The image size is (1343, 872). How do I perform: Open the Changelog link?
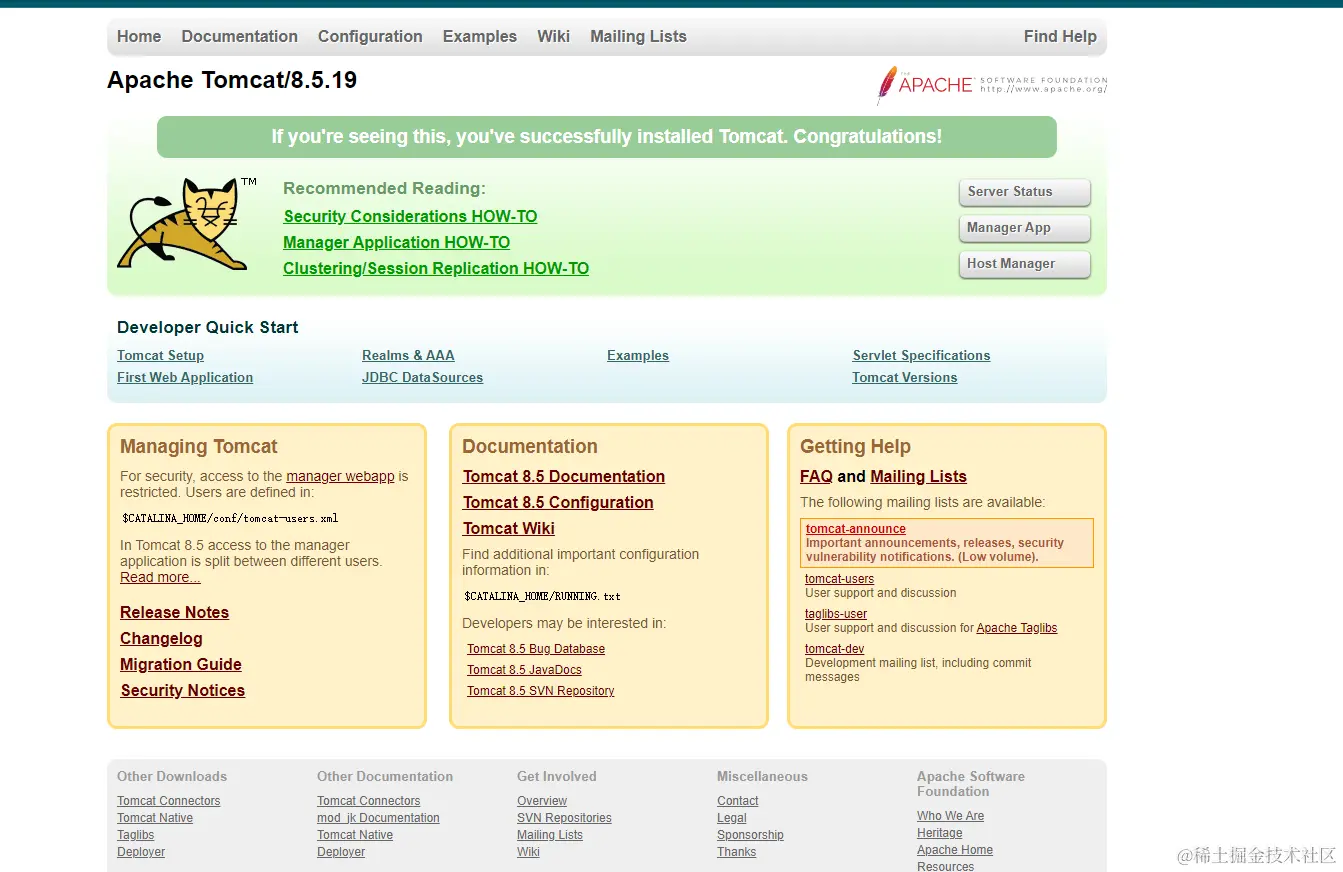tap(161, 638)
